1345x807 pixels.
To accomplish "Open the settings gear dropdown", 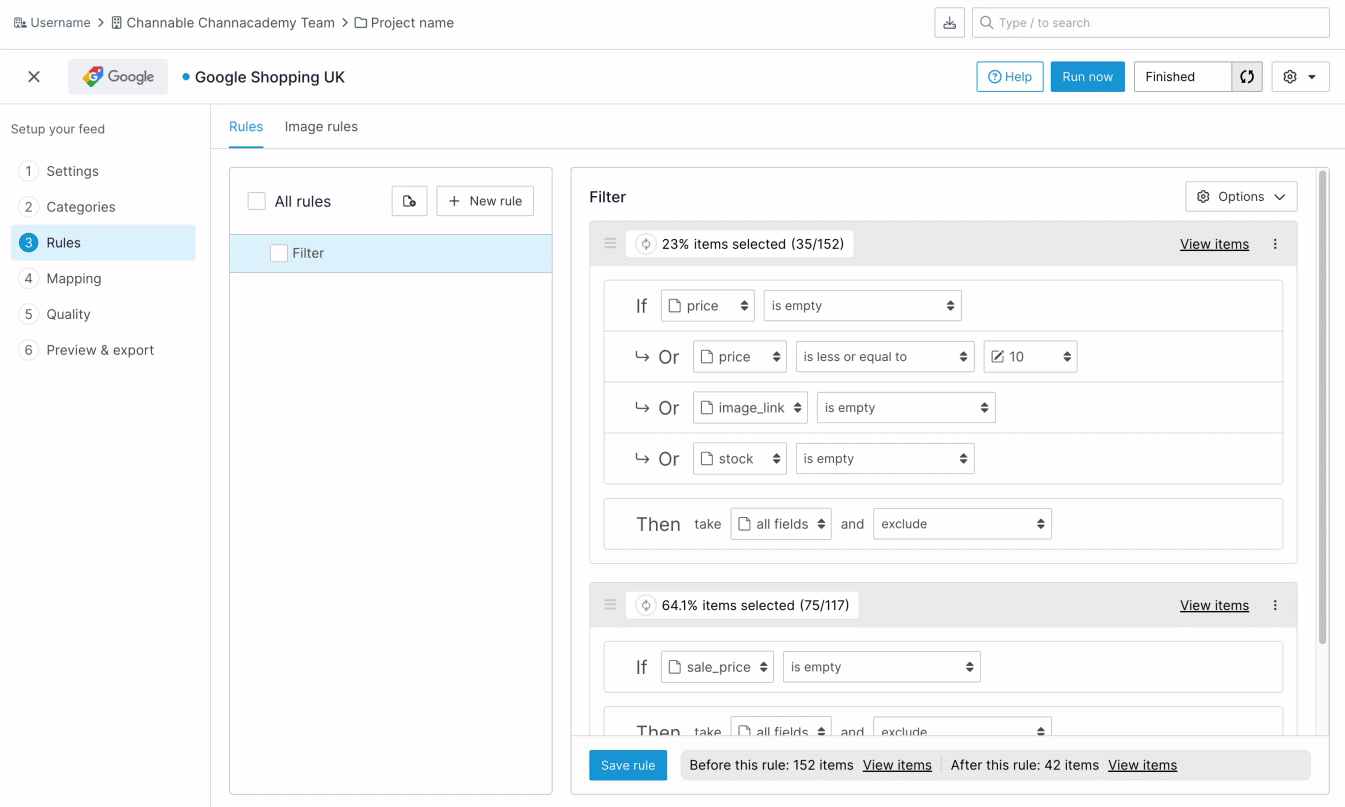I will pyautogui.click(x=1300, y=77).
